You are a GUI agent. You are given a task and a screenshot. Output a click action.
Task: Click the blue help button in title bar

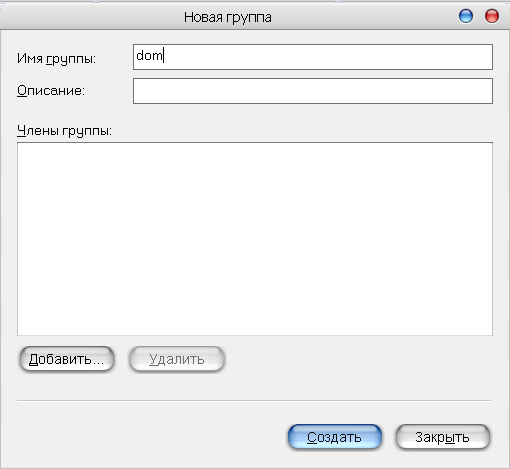(x=466, y=16)
